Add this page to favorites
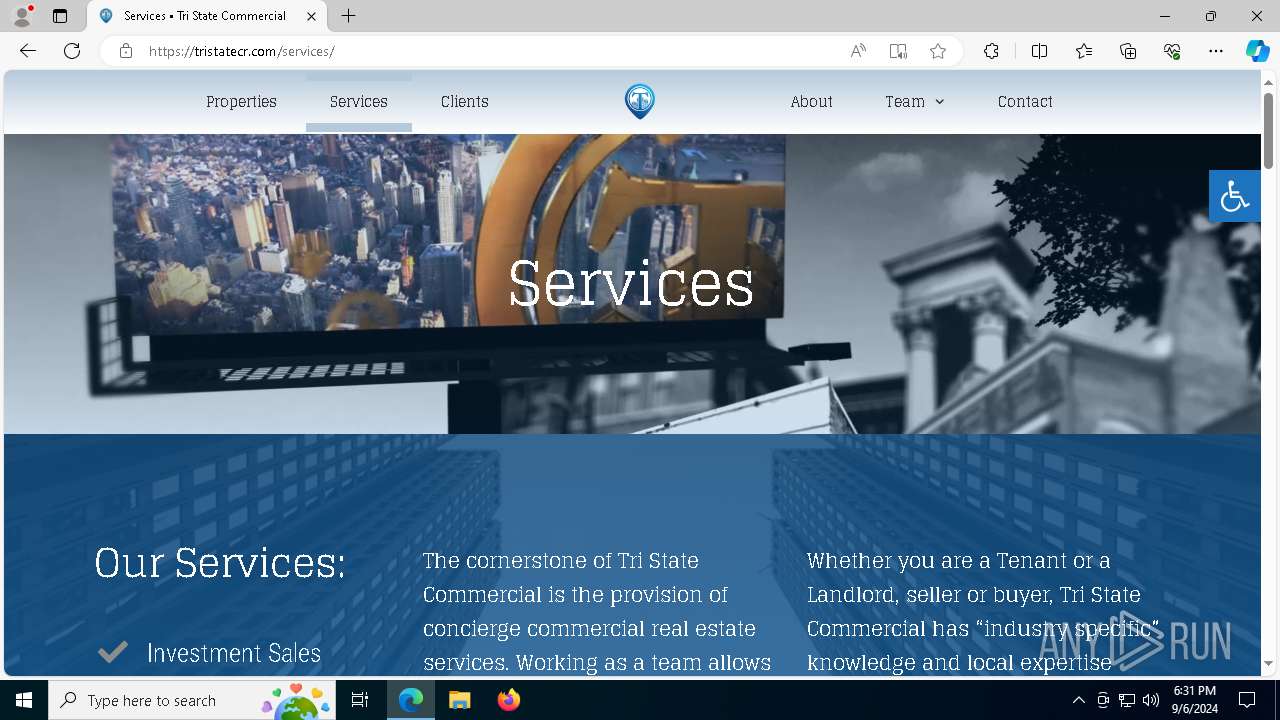 coord(938,51)
